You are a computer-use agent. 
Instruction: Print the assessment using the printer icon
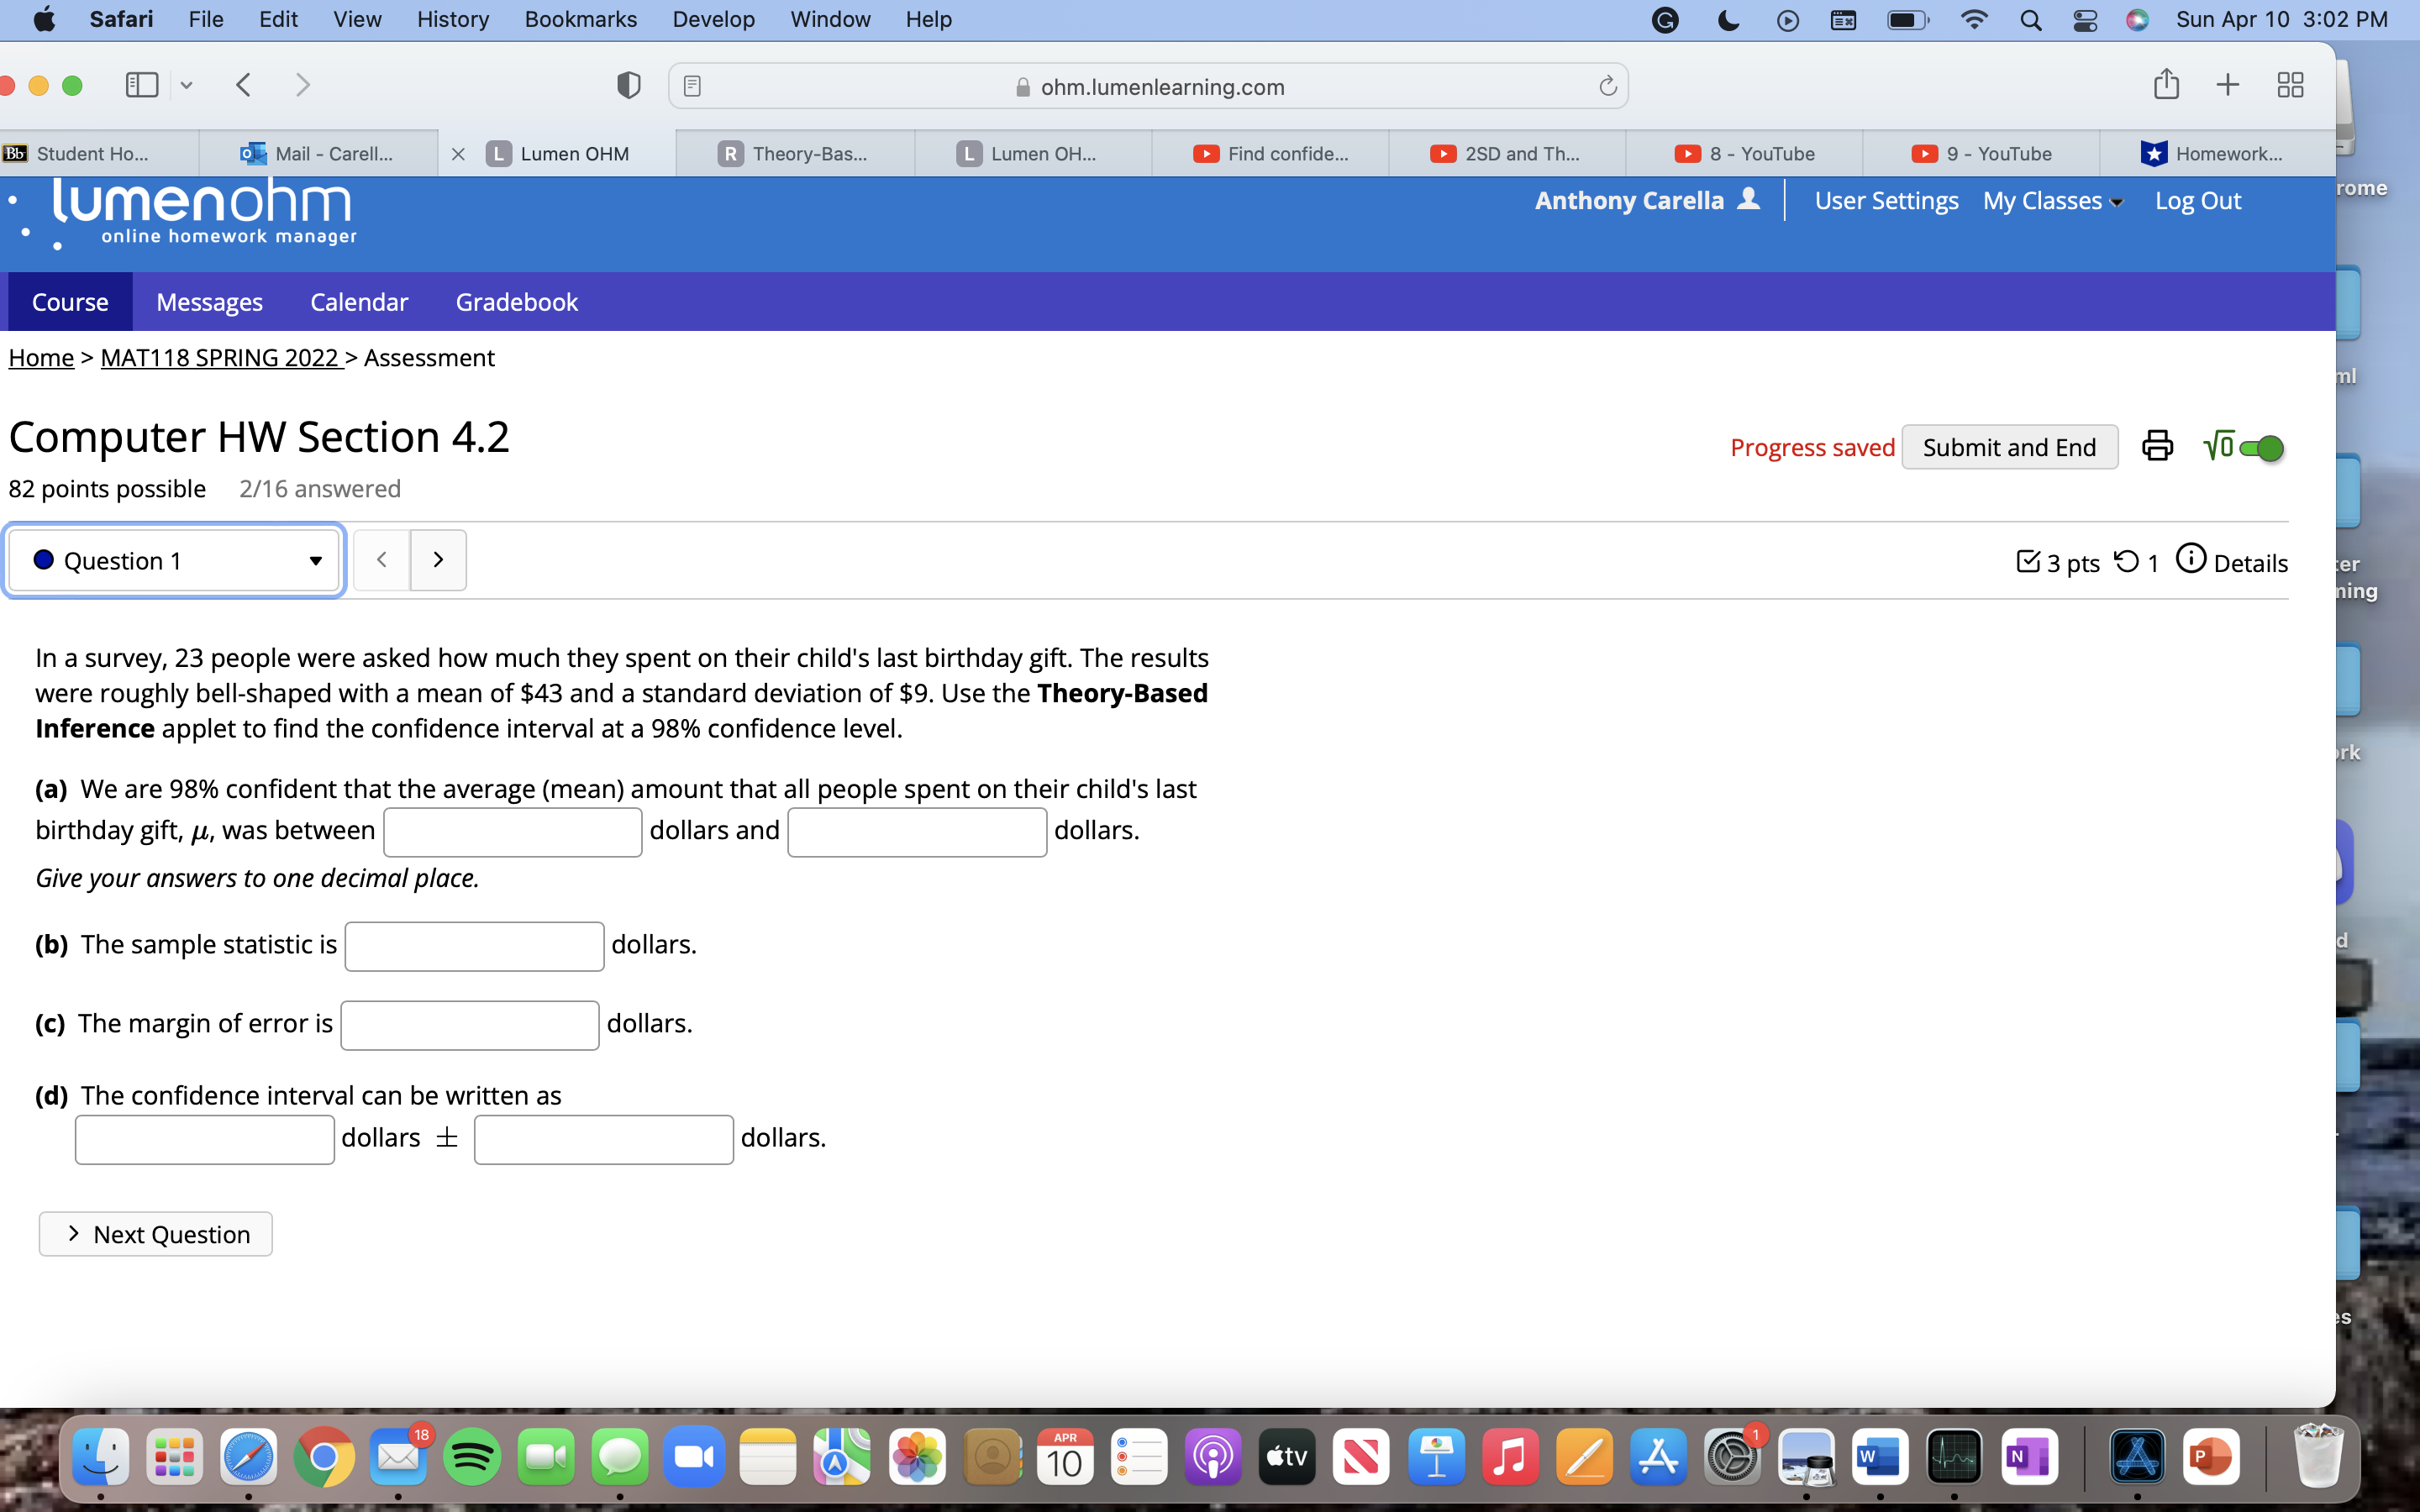pos(2157,446)
